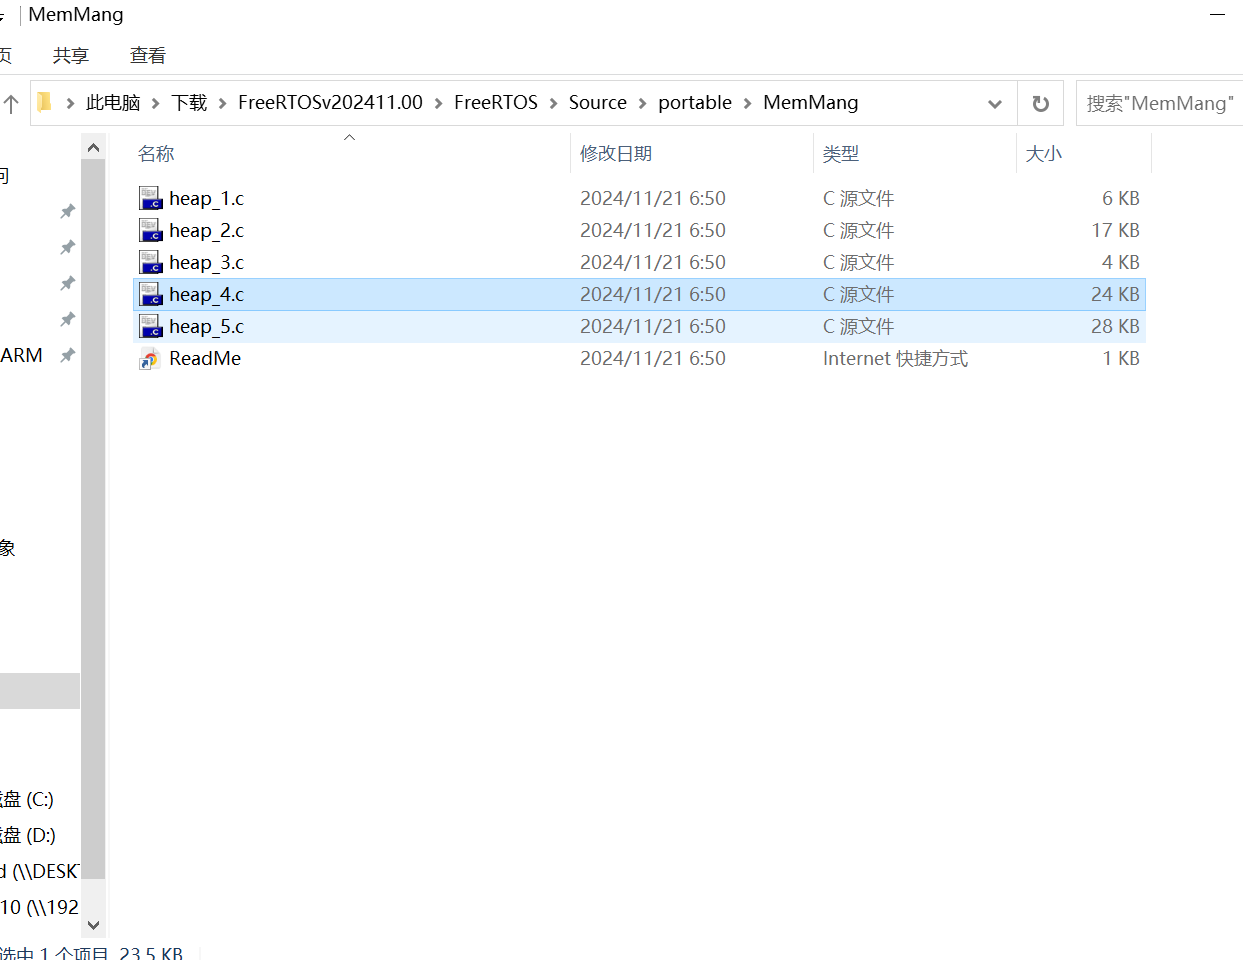Screen dimensions: 1243x960
Task: Click the navigation pane scroll down arrow
Action: pyautogui.click(x=93, y=925)
